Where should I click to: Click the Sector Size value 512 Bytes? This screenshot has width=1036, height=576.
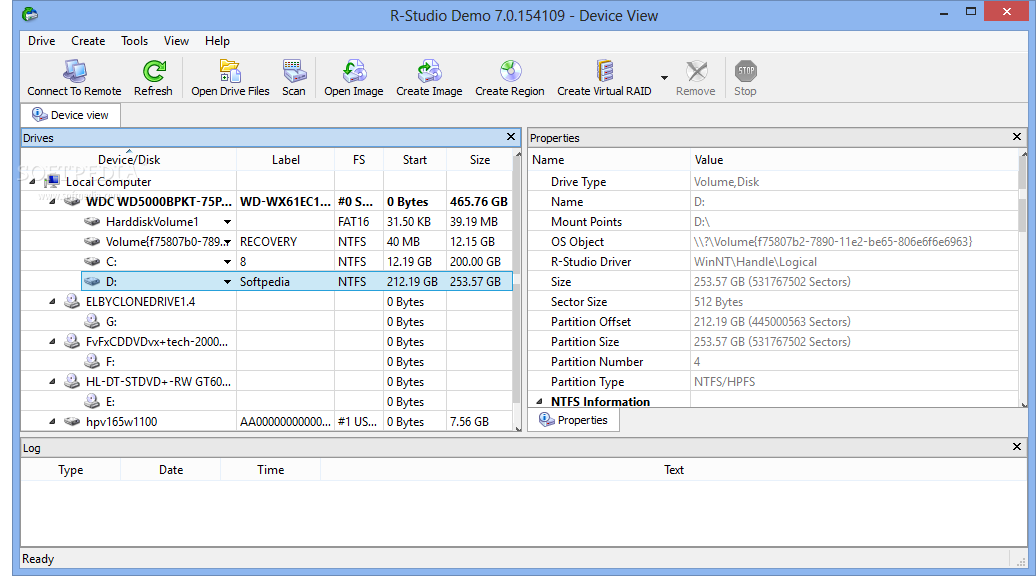coord(718,302)
